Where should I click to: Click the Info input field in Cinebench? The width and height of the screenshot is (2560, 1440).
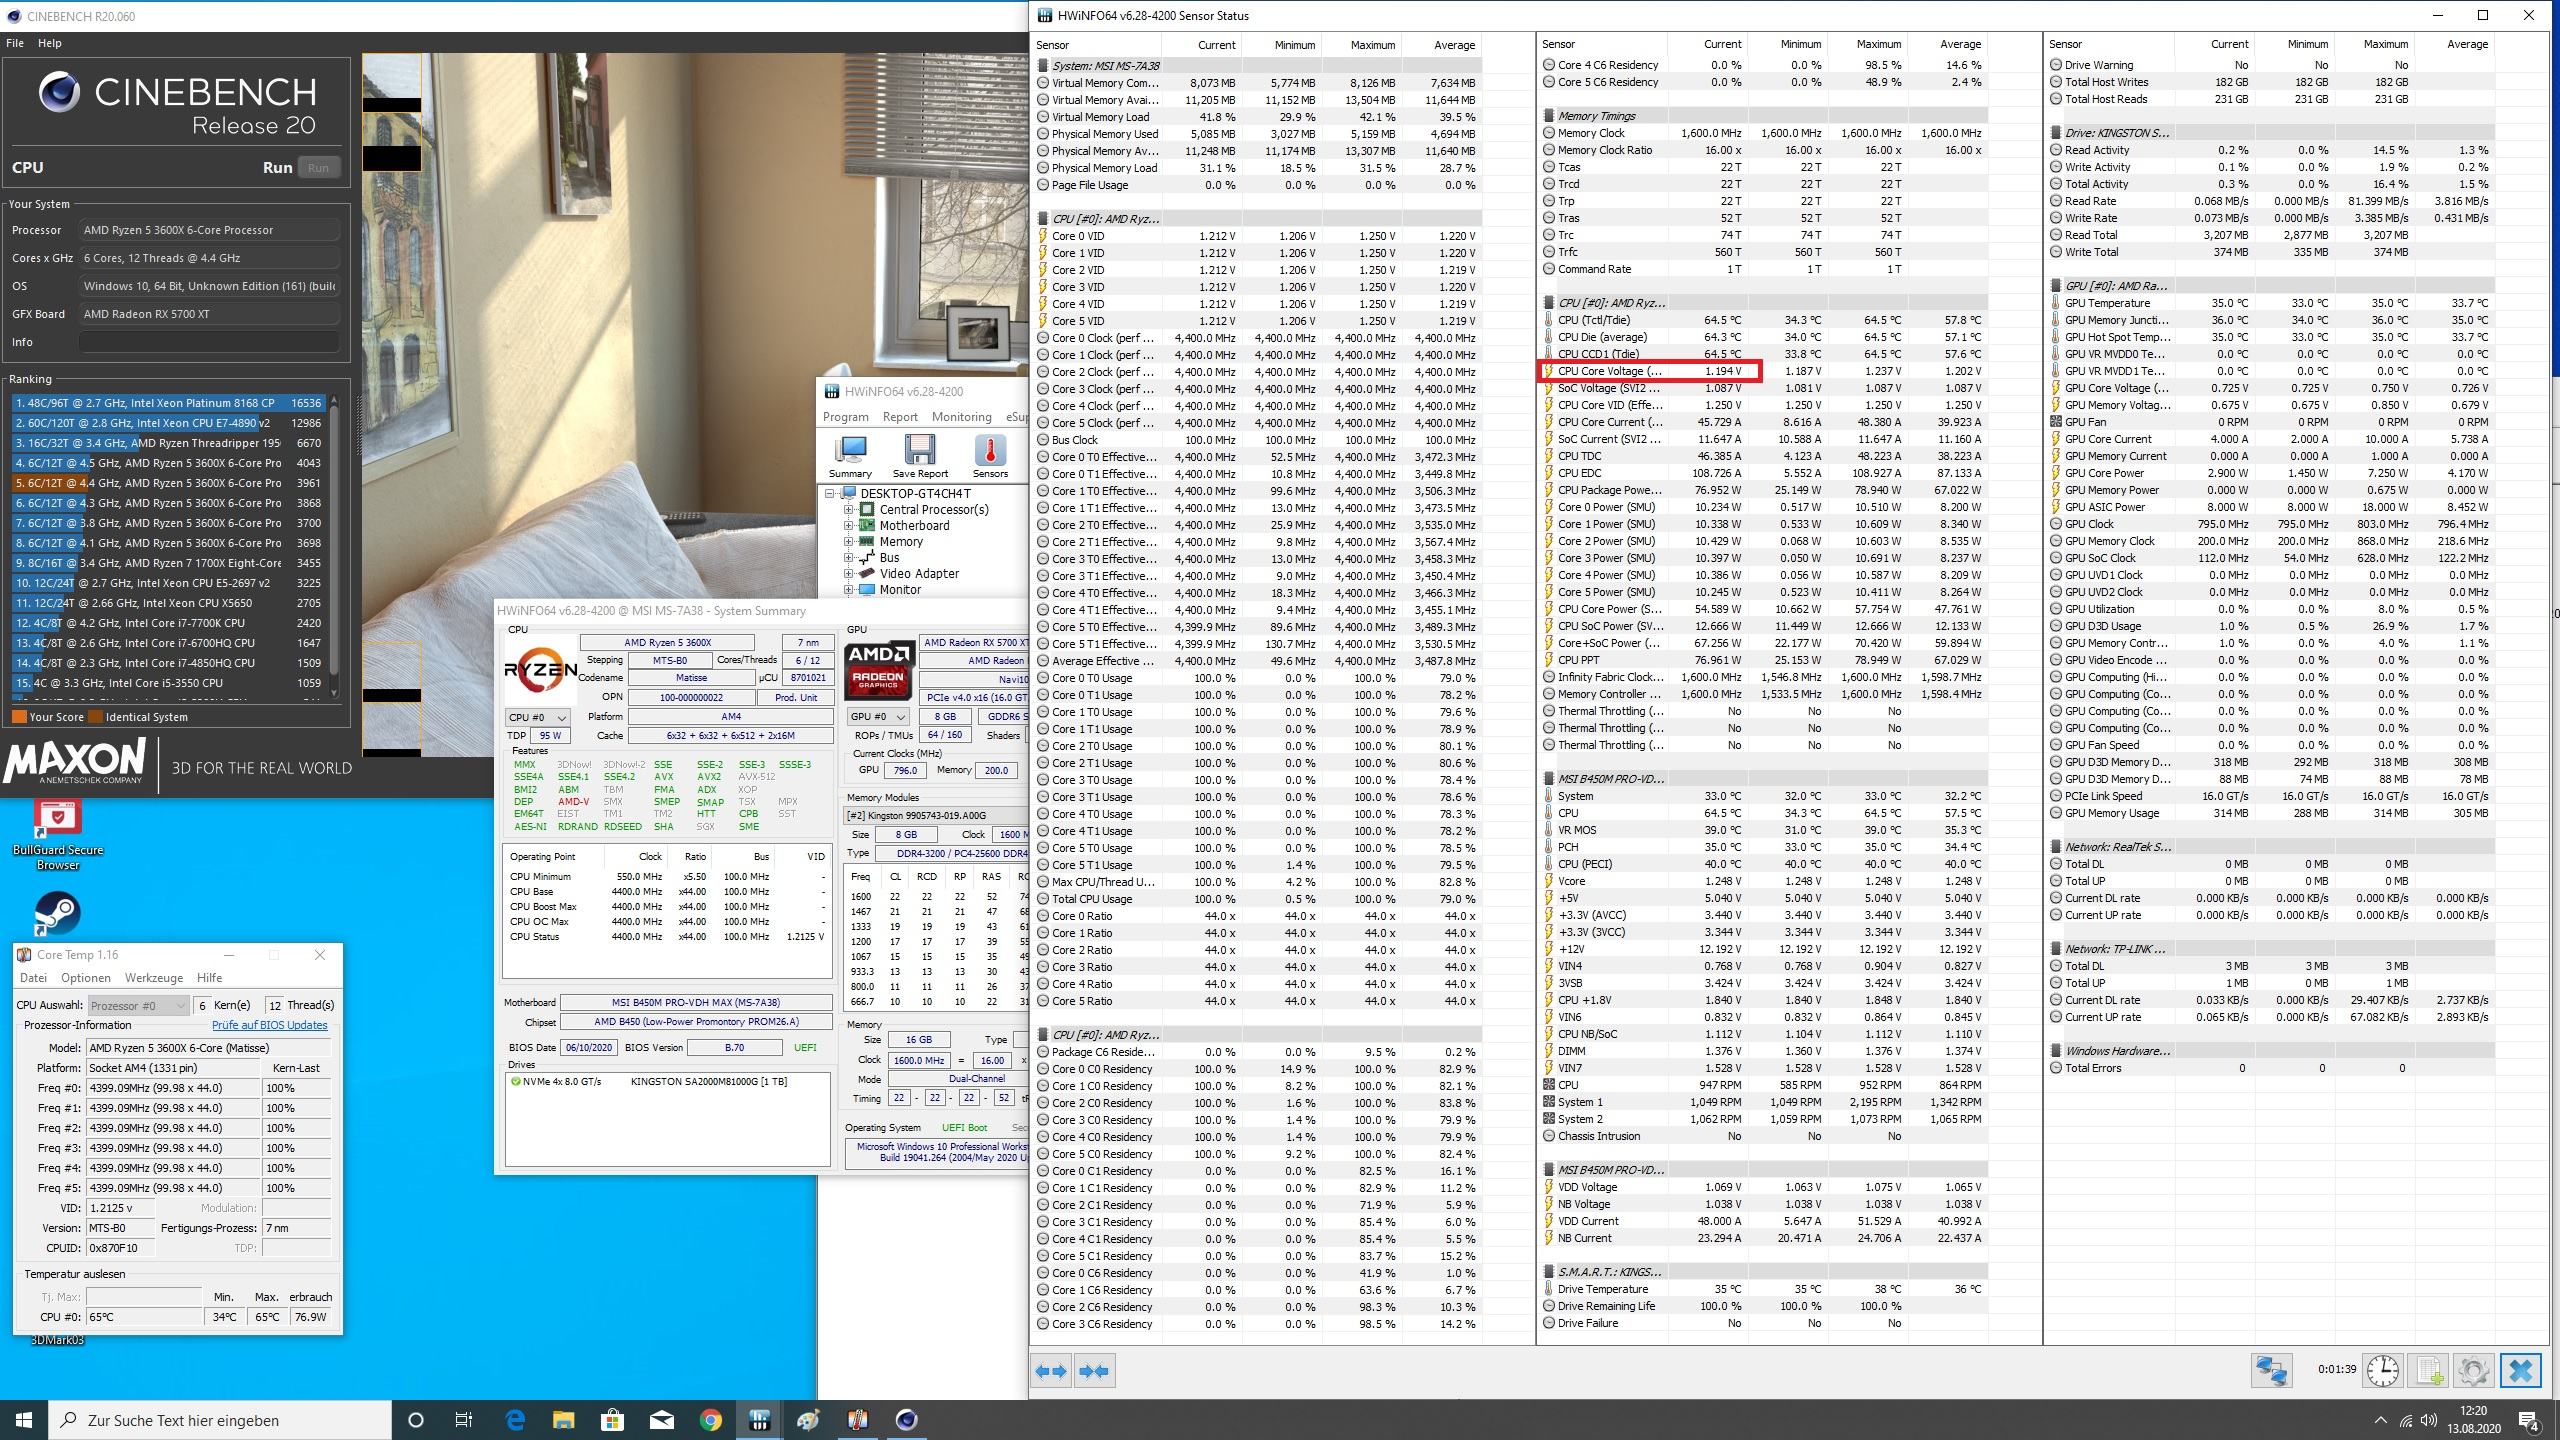[x=210, y=342]
